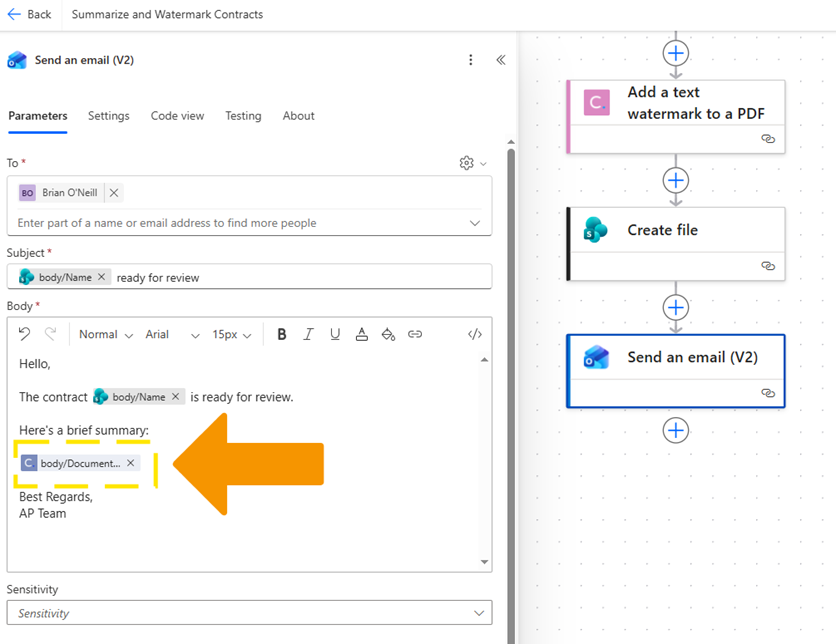Toggle italic formatting
836x644 pixels.
(308, 334)
